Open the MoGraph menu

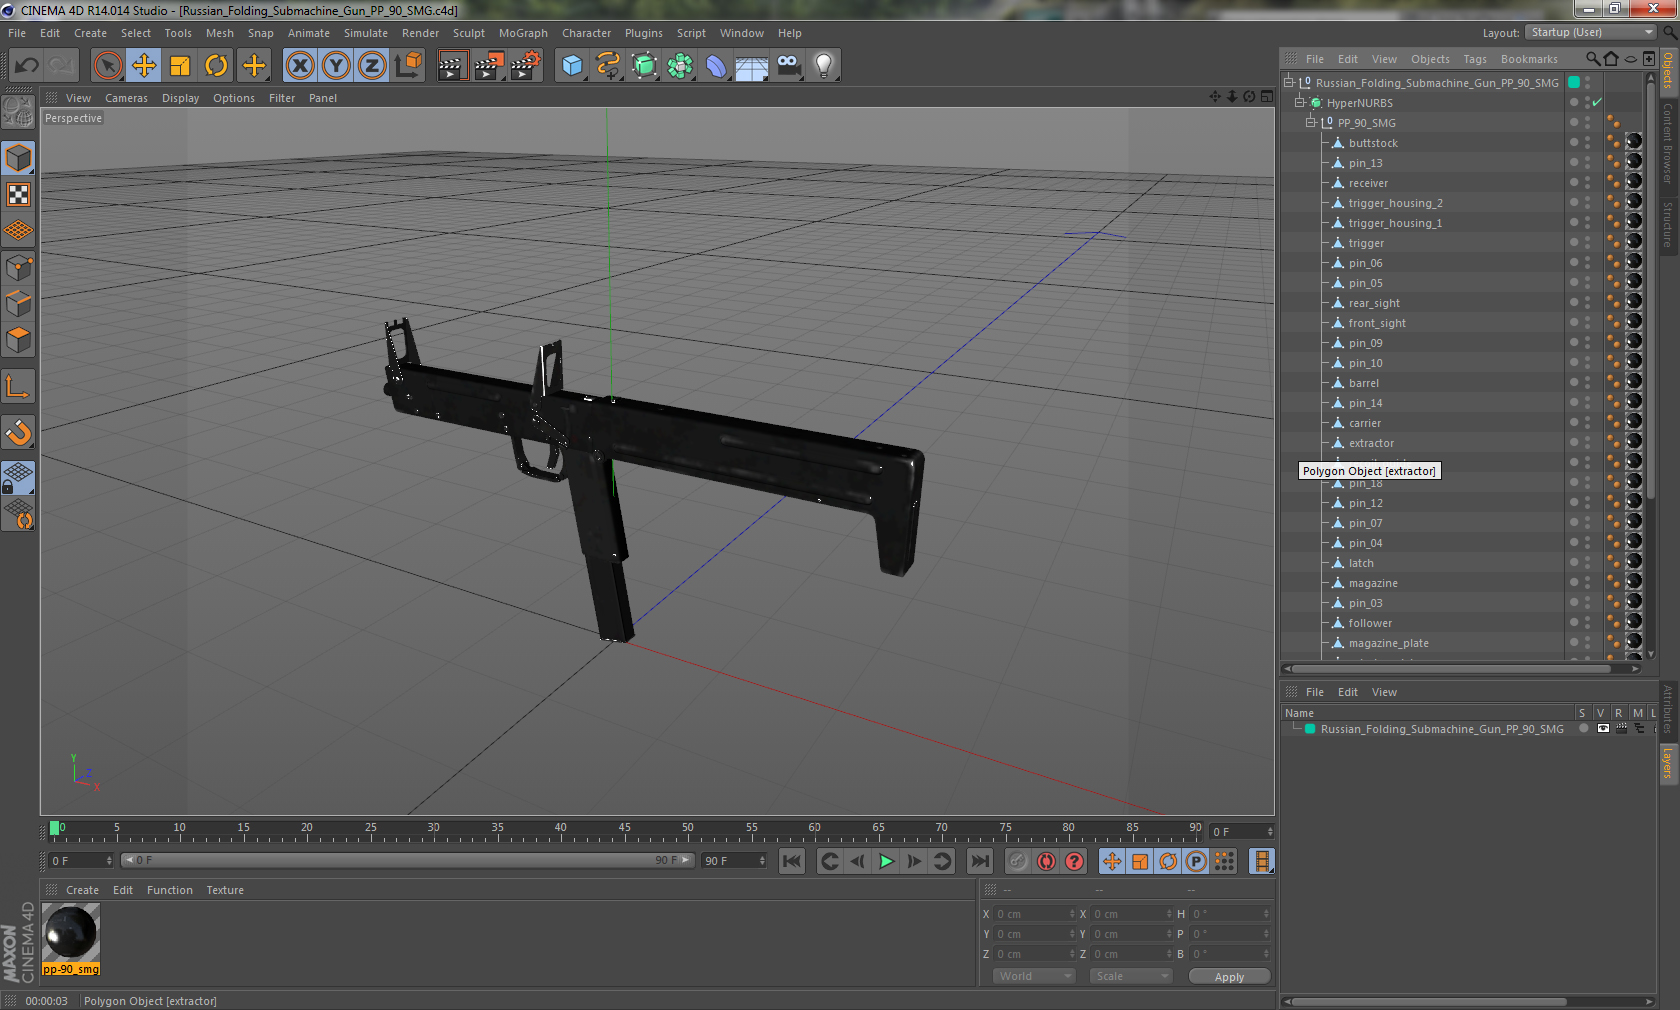pos(523,33)
